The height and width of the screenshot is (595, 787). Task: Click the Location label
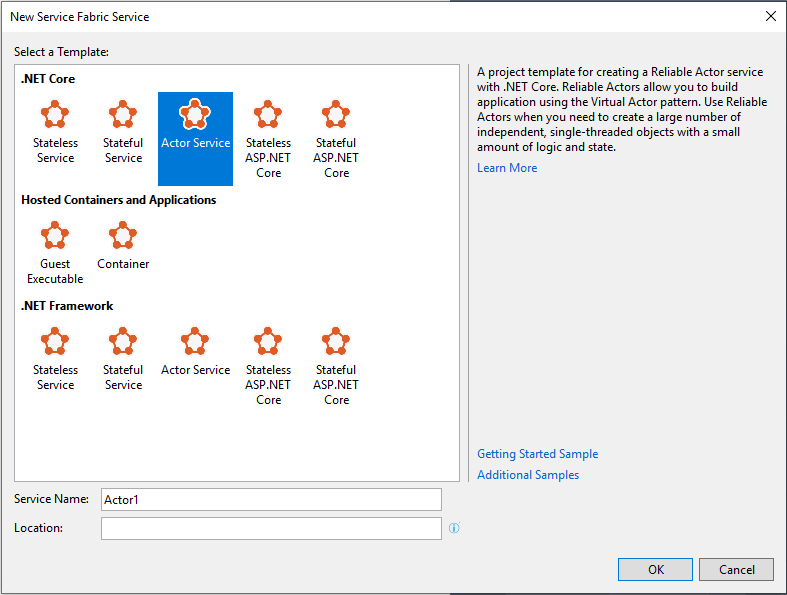[x=38, y=528]
